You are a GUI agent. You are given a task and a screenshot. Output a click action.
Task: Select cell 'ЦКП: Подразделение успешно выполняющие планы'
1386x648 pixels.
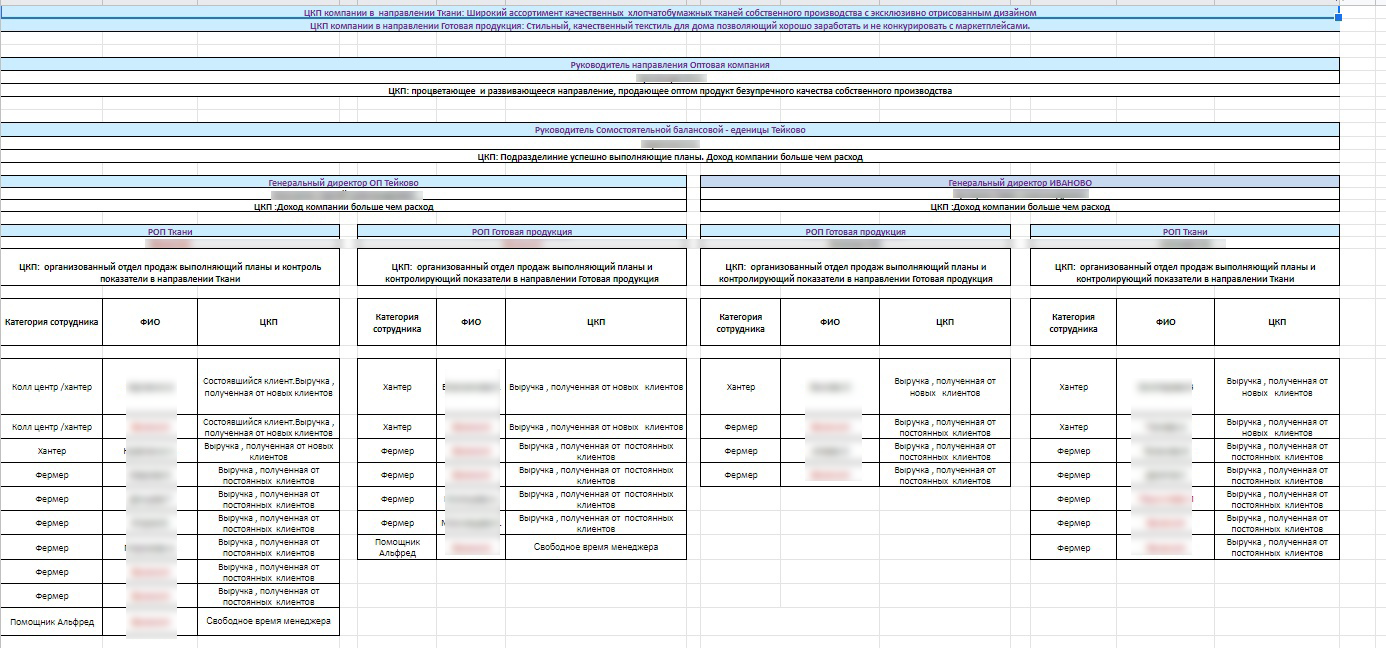click(x=669, y=157)
